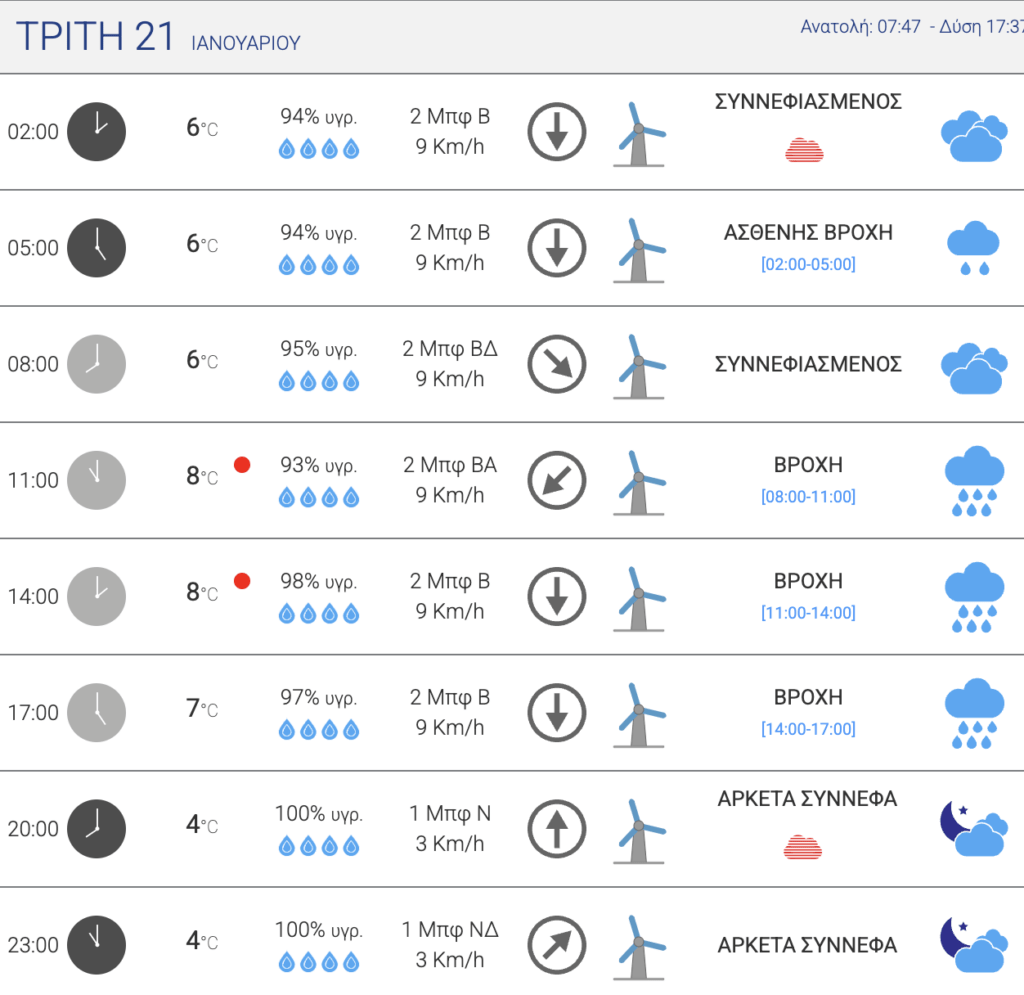Click the ΑΣΘΕΝΗΣ ΒΡΟΧΗ forecast label
Screen dimensions: 1024x995
(x=808, y=232)
